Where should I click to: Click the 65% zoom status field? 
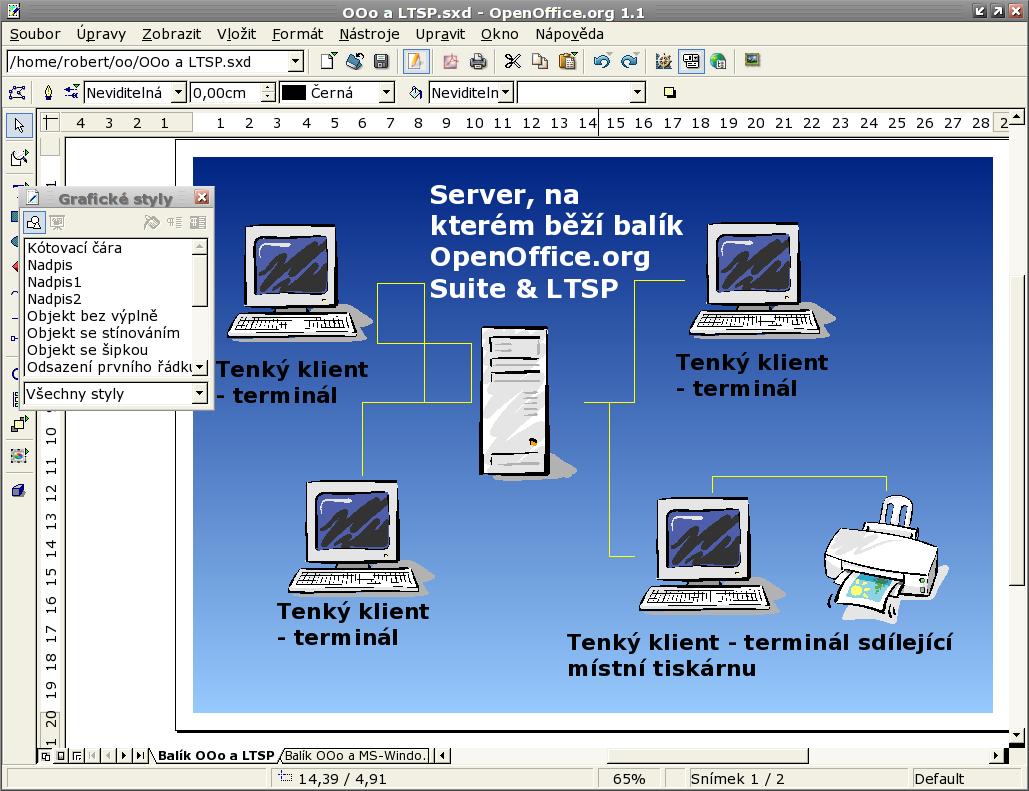point(629,779)
